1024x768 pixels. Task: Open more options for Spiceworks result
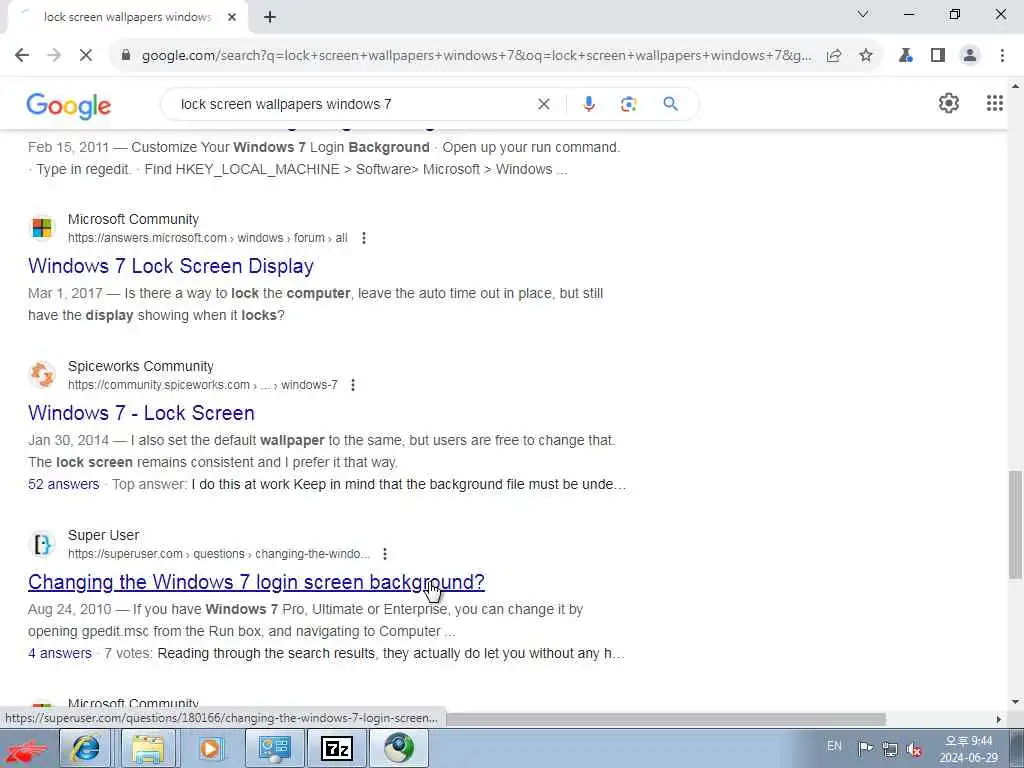353,385
